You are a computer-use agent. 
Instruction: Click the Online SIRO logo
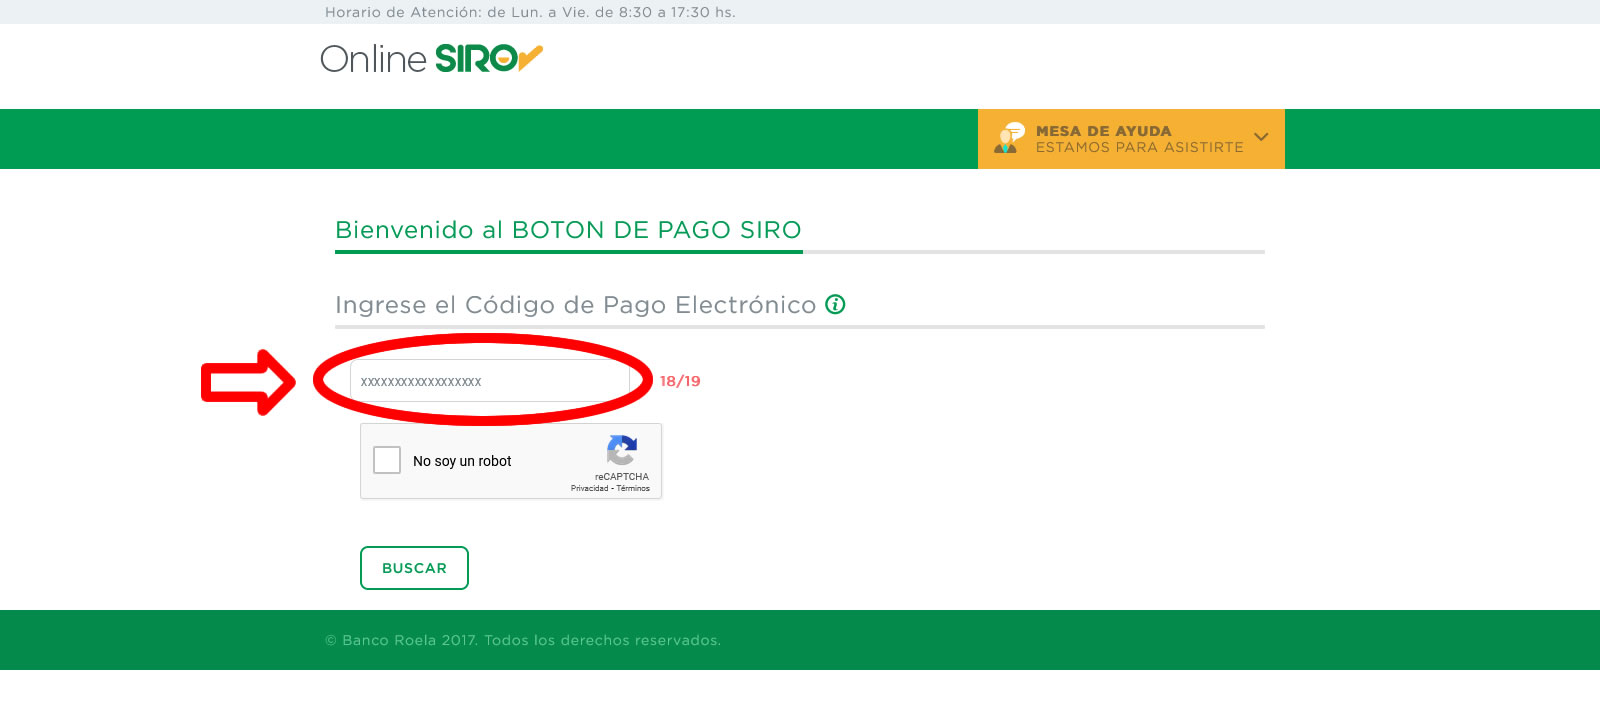pos(430,59)
